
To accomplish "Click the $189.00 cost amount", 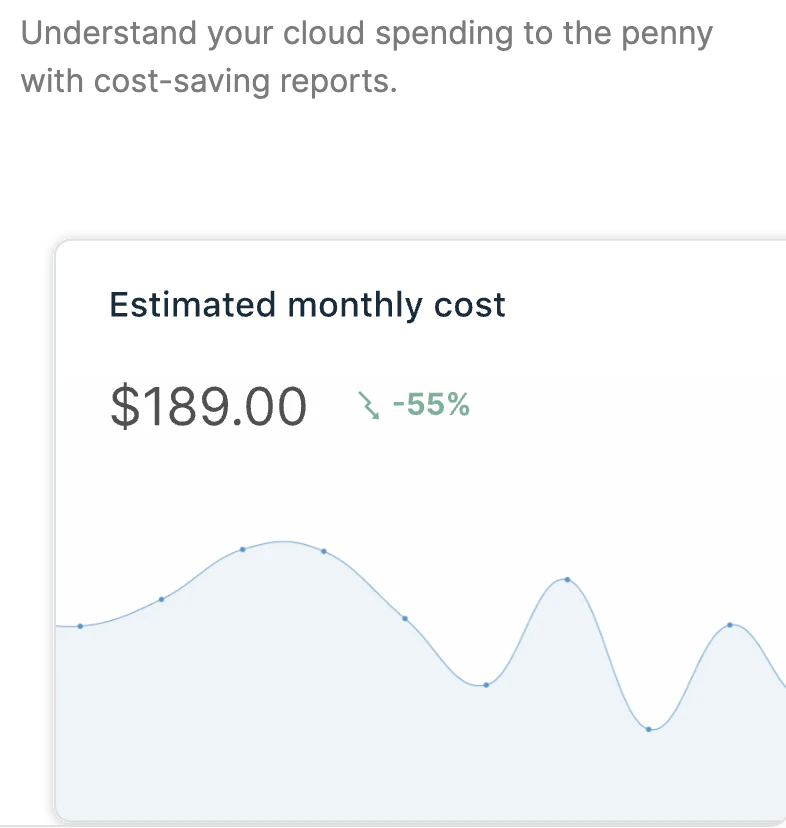I will point(208,406).
